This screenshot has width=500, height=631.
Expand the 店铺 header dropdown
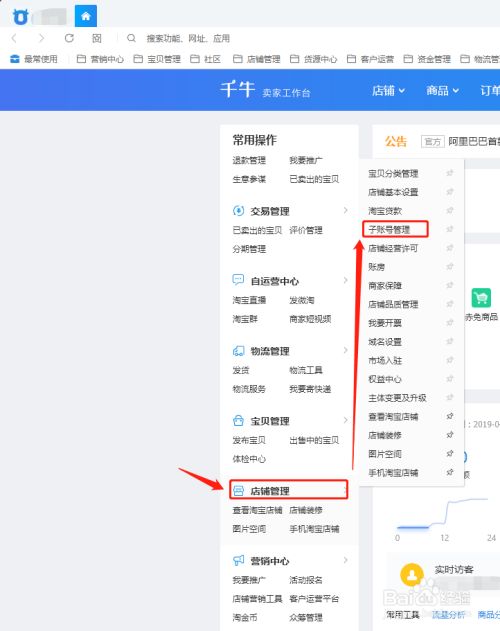pyautogui.click(x=388, y=91)
